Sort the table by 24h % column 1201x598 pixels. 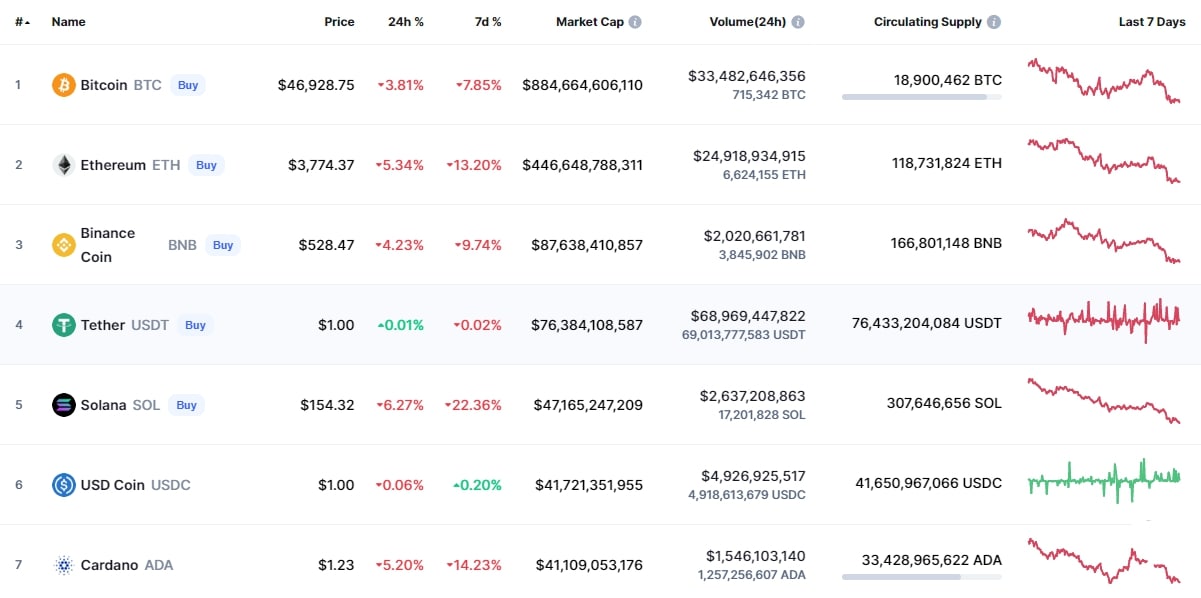406,21
